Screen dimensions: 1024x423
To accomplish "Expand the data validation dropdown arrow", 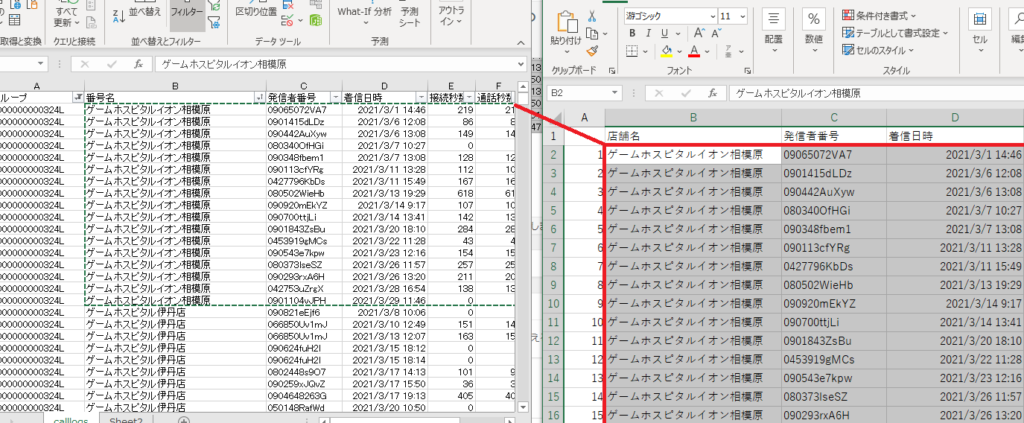I will [x=299, y=21].
